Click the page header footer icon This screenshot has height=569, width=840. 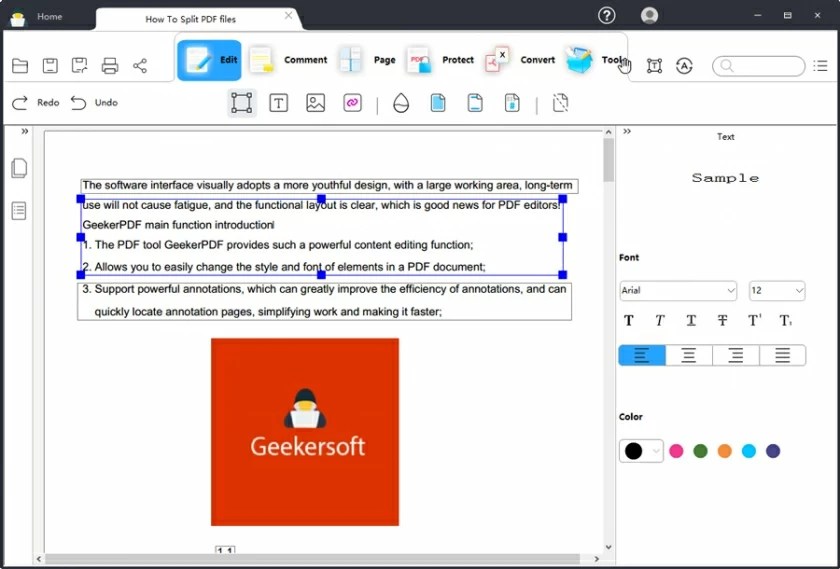coord(475,103)
